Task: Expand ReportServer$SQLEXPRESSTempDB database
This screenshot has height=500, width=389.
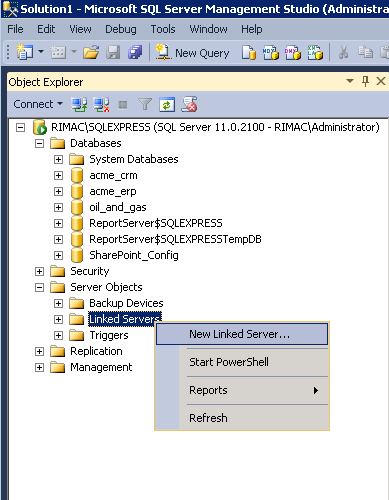Action: [58, 239]
